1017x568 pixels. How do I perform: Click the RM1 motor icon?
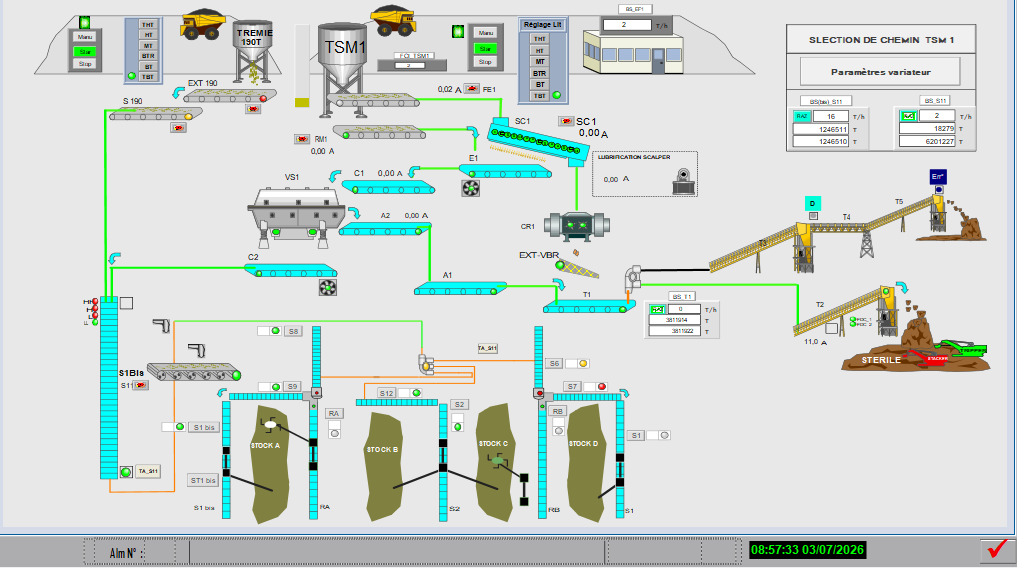pos(302,139)
